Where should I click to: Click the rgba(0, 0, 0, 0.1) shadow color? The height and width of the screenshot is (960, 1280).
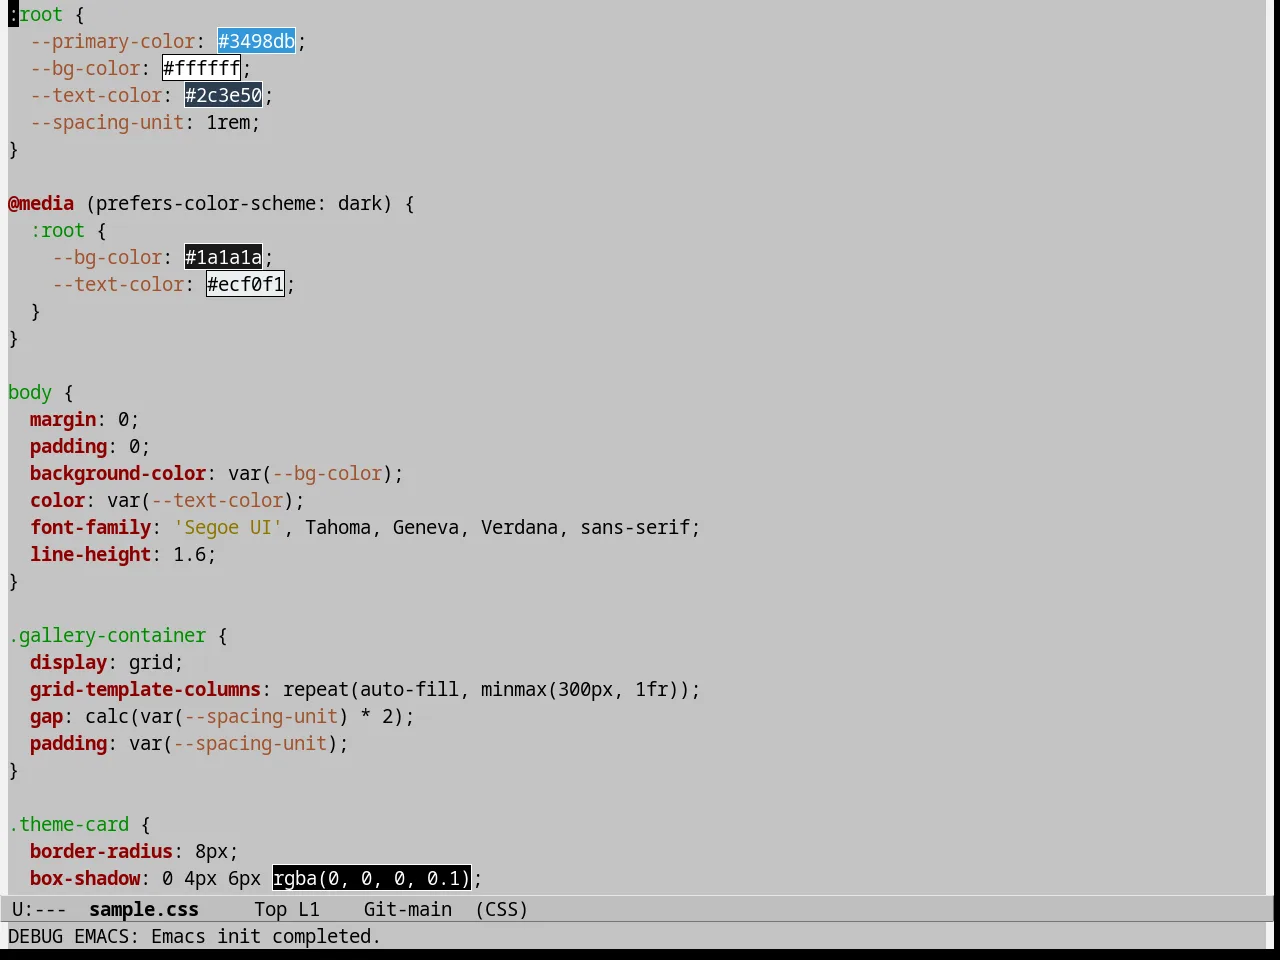click(x=371, y=878)
